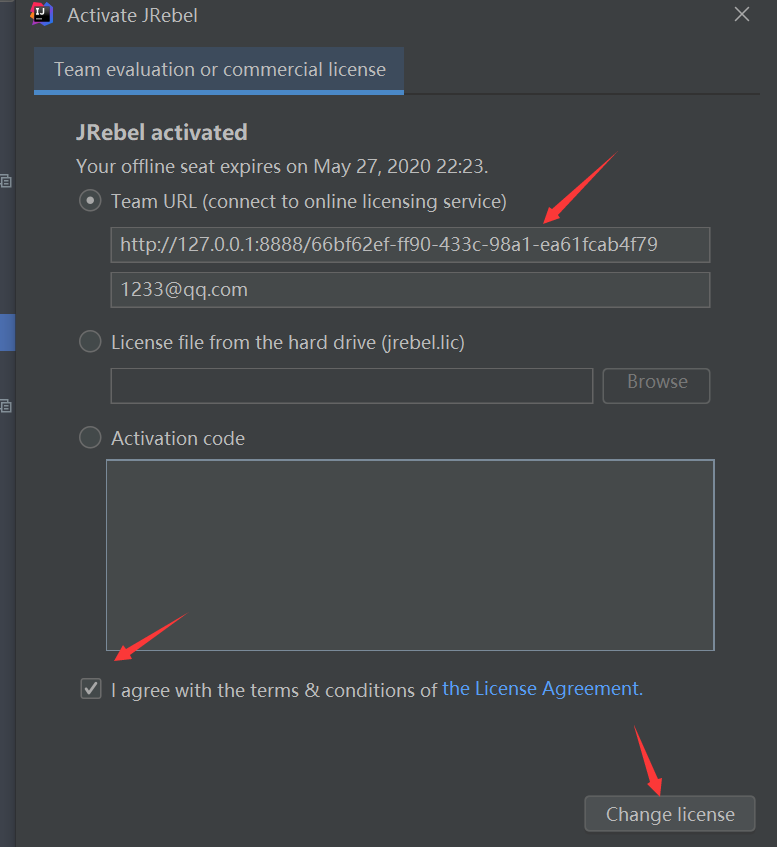
Task: Click 'I agree with the terms & conditions of' text
Action: (274, 690)
